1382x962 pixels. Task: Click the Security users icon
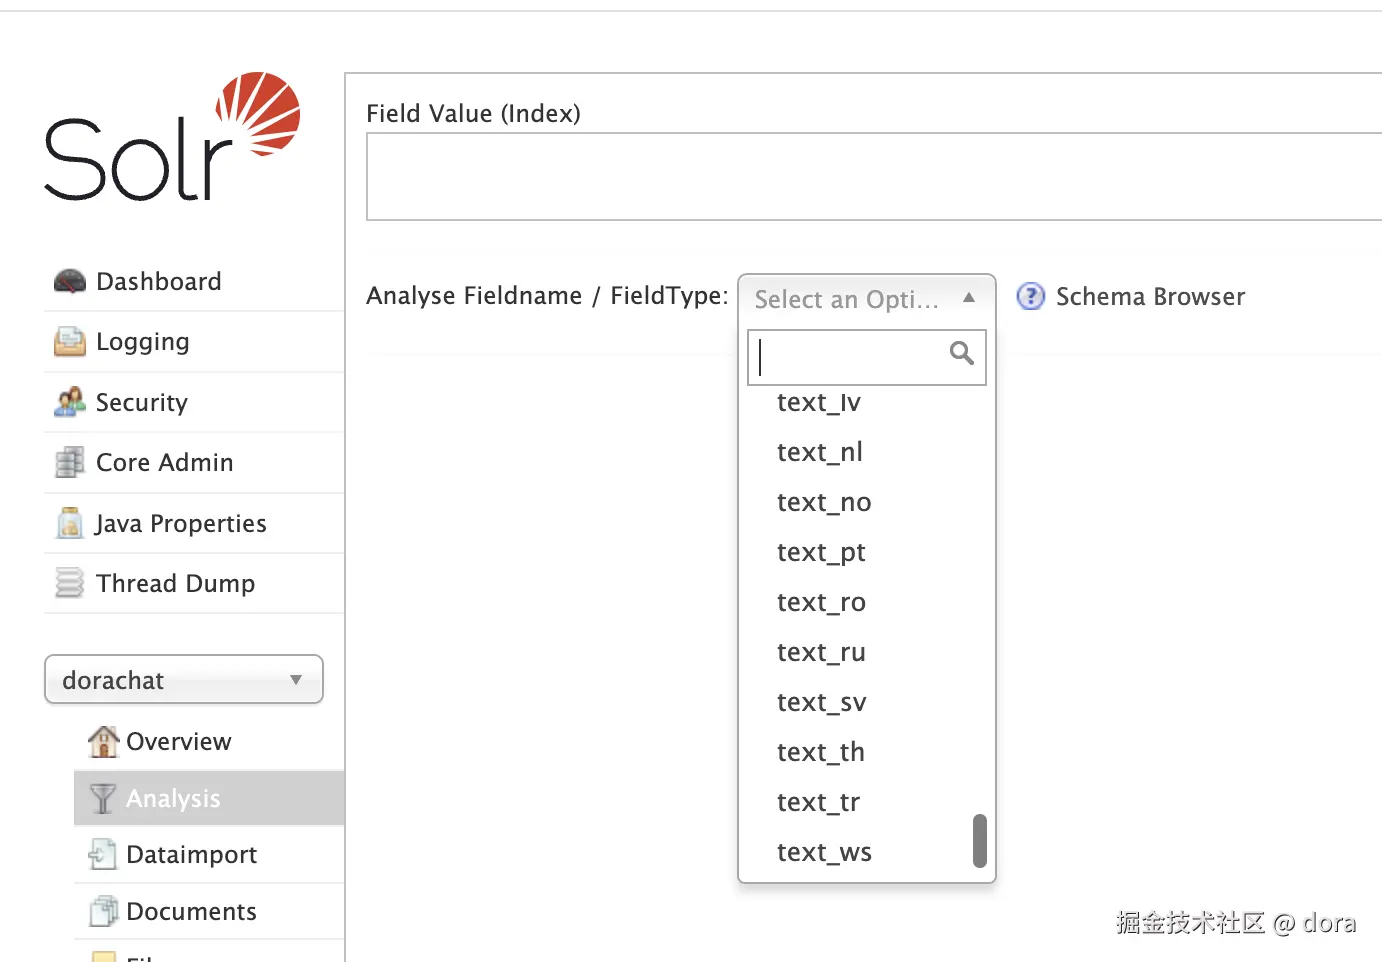point(69,402)
